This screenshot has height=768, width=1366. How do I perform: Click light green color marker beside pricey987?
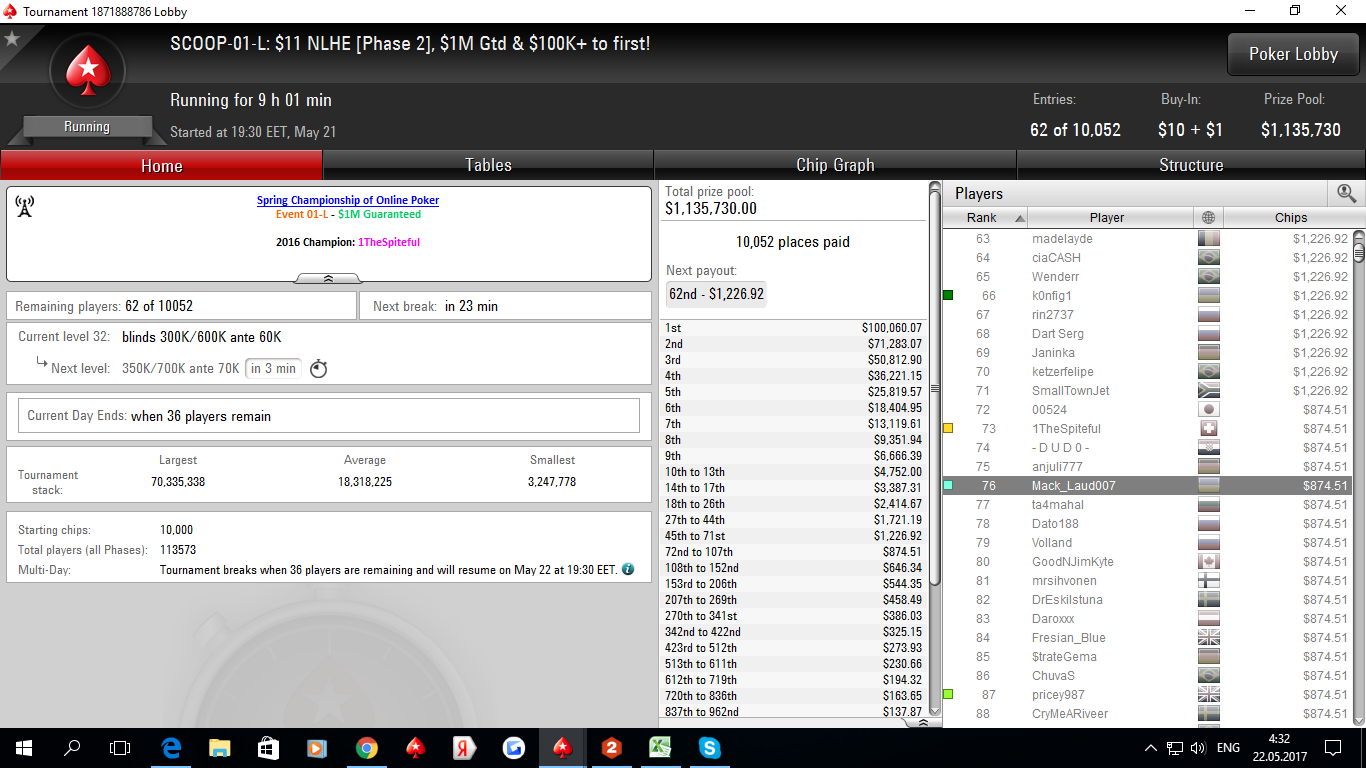coord(948,695)
